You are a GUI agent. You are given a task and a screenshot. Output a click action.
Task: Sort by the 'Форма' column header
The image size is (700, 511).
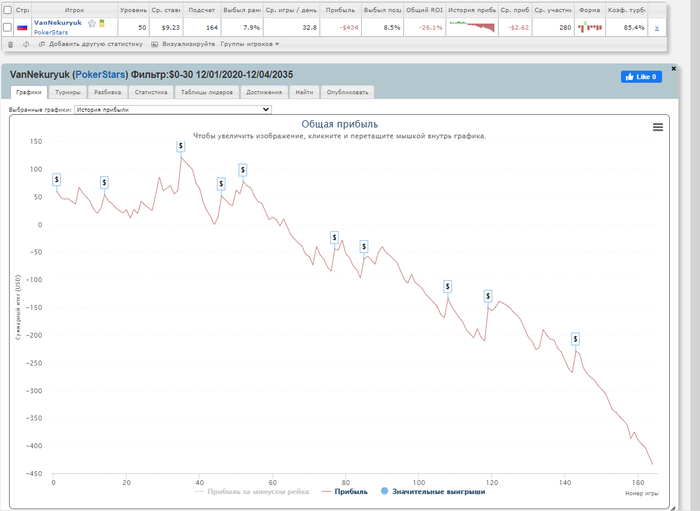point(589,10)
